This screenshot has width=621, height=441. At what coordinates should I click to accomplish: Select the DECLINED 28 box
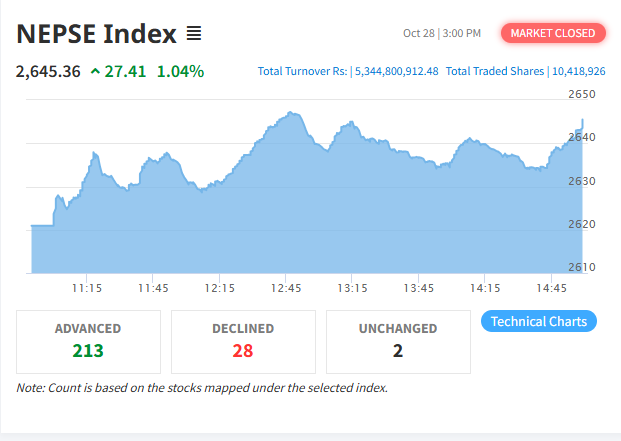click(x=243, y=342)
